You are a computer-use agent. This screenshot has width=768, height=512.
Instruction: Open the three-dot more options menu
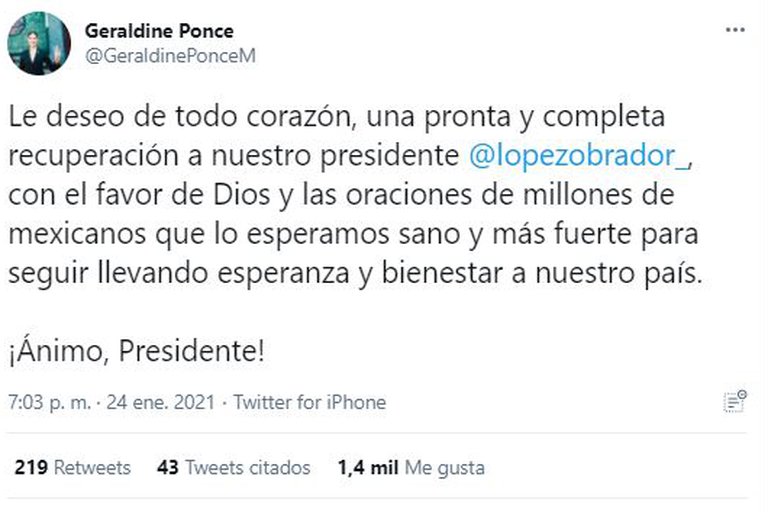tap(735, 31)
